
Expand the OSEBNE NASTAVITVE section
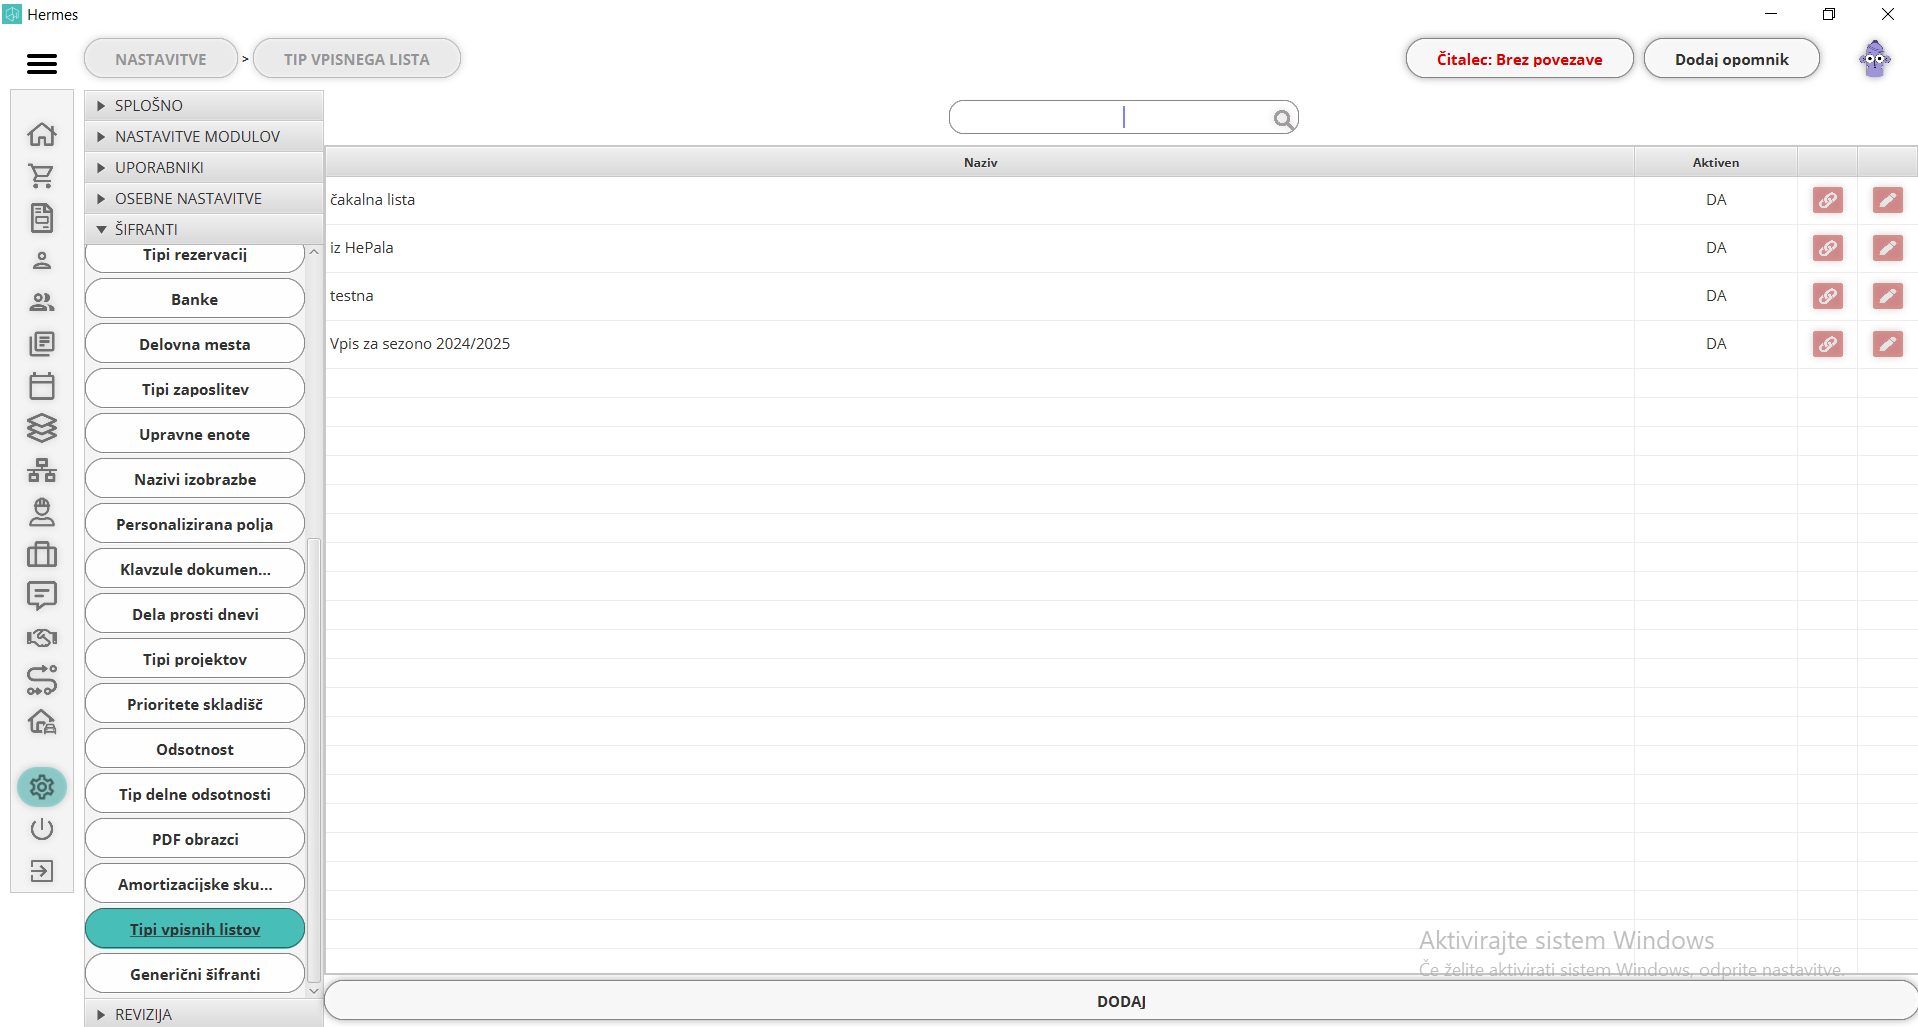click(x=204, y=198)
